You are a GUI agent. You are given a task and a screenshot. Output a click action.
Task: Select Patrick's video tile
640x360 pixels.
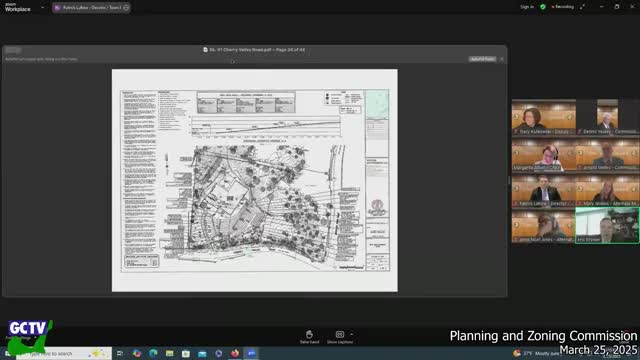544,189
